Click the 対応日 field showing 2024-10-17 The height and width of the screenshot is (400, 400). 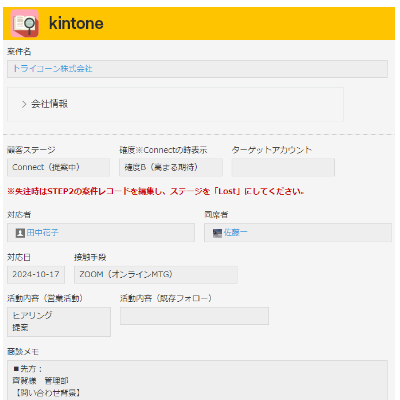pyautogui.click(x=36, y=275)
